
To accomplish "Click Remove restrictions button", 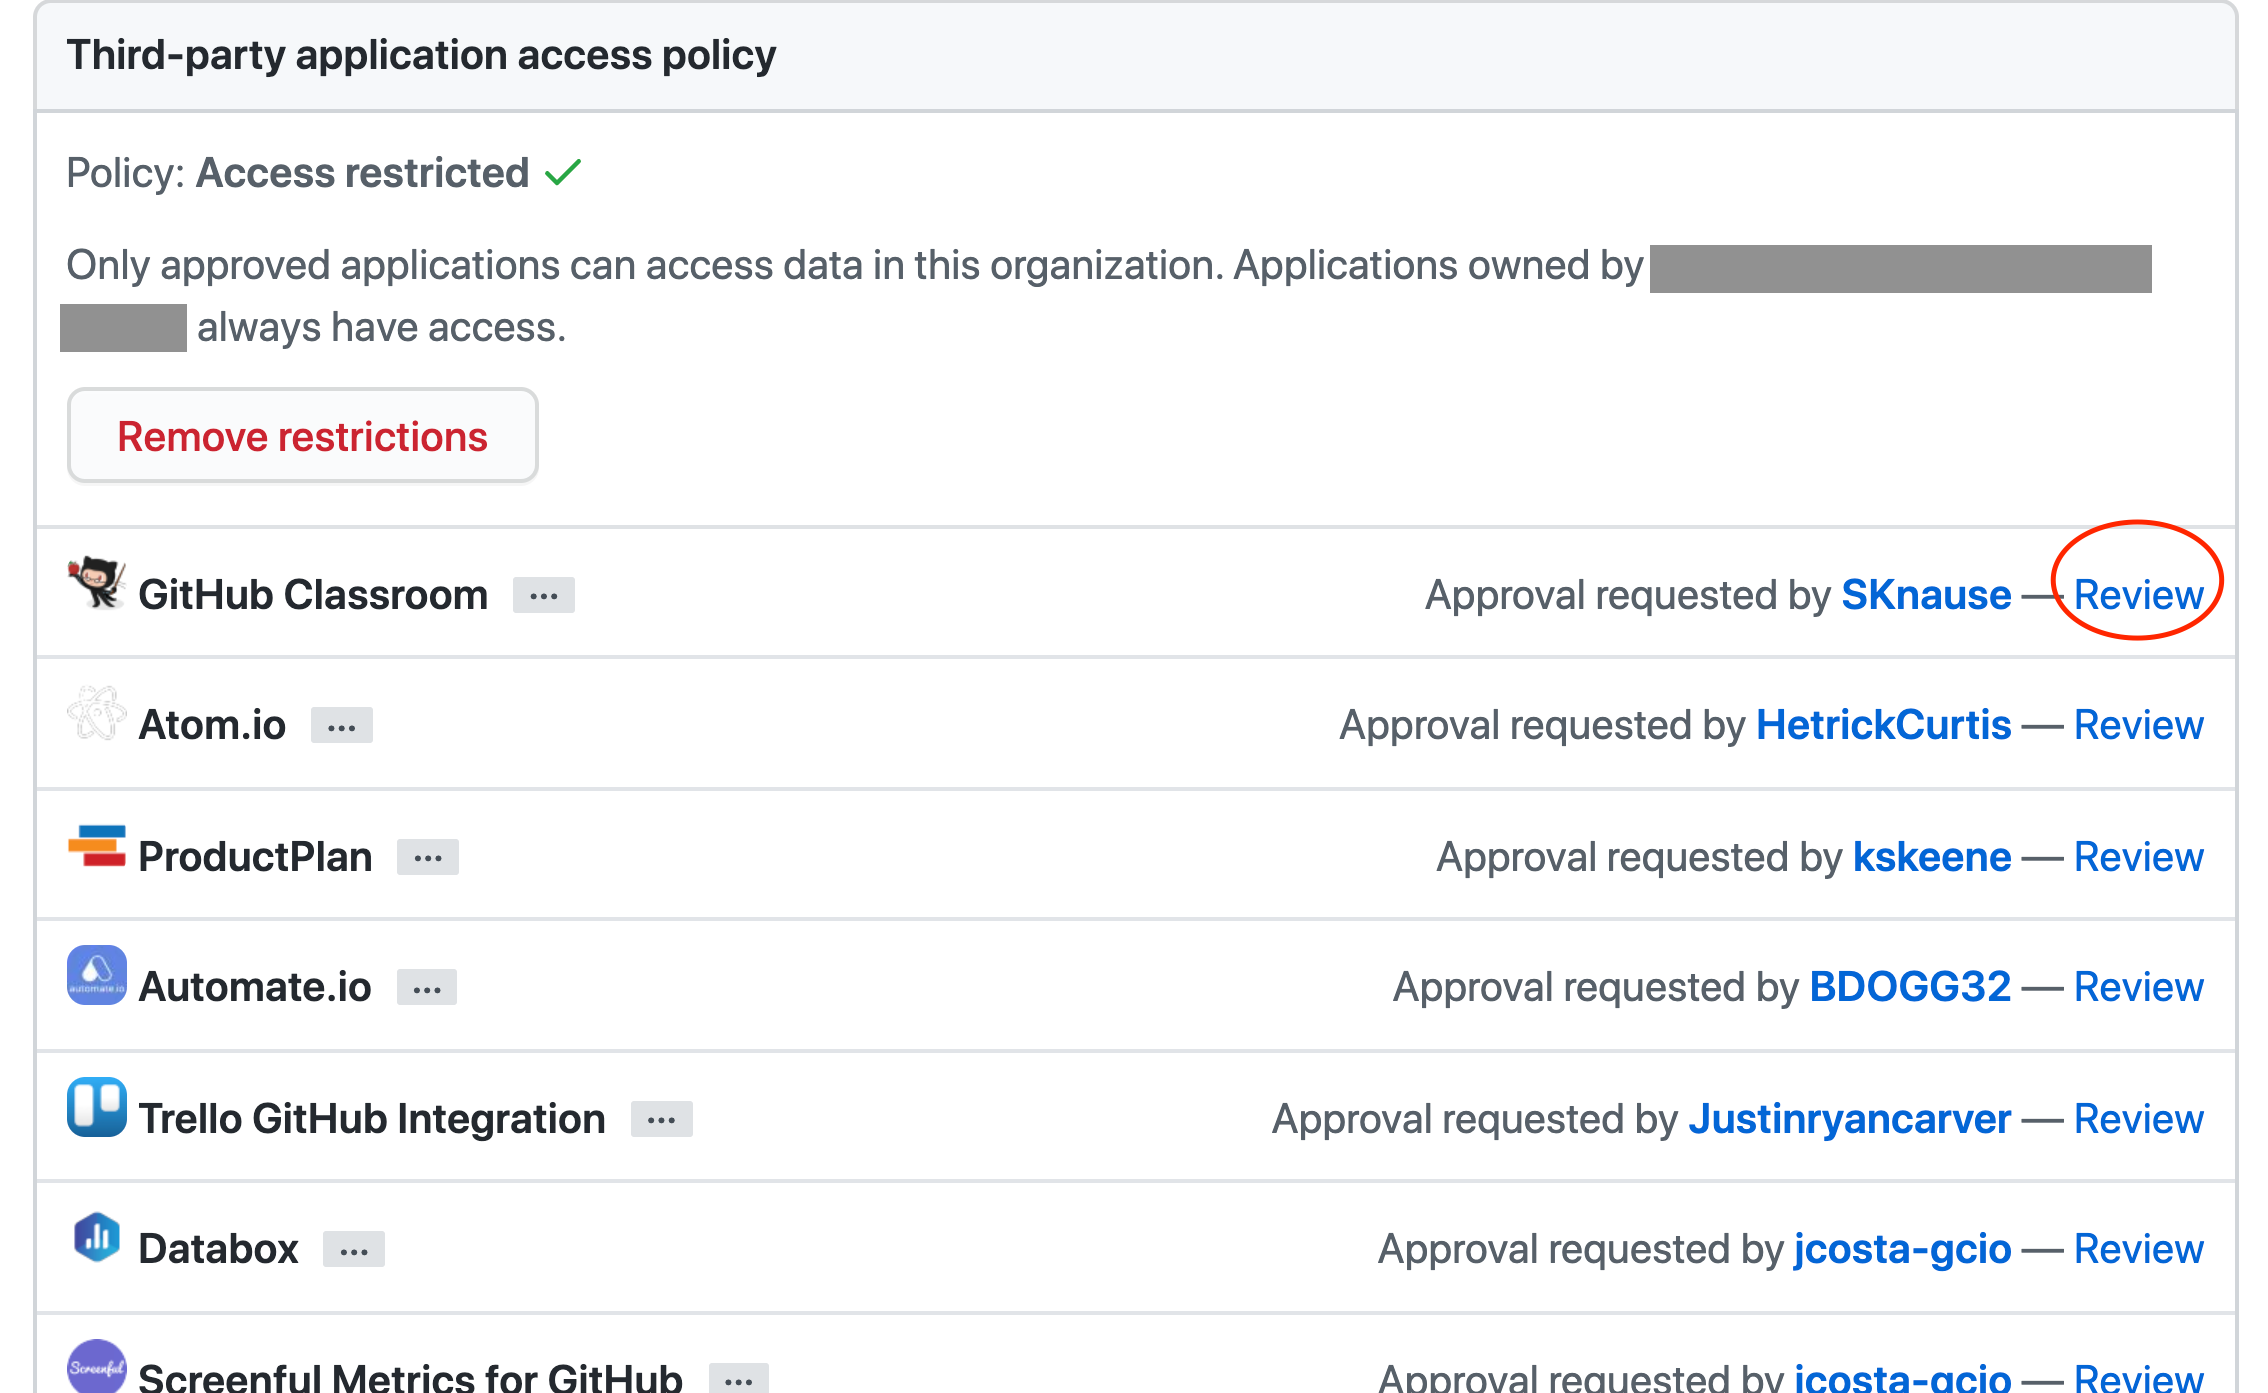I will pos(303,434).
